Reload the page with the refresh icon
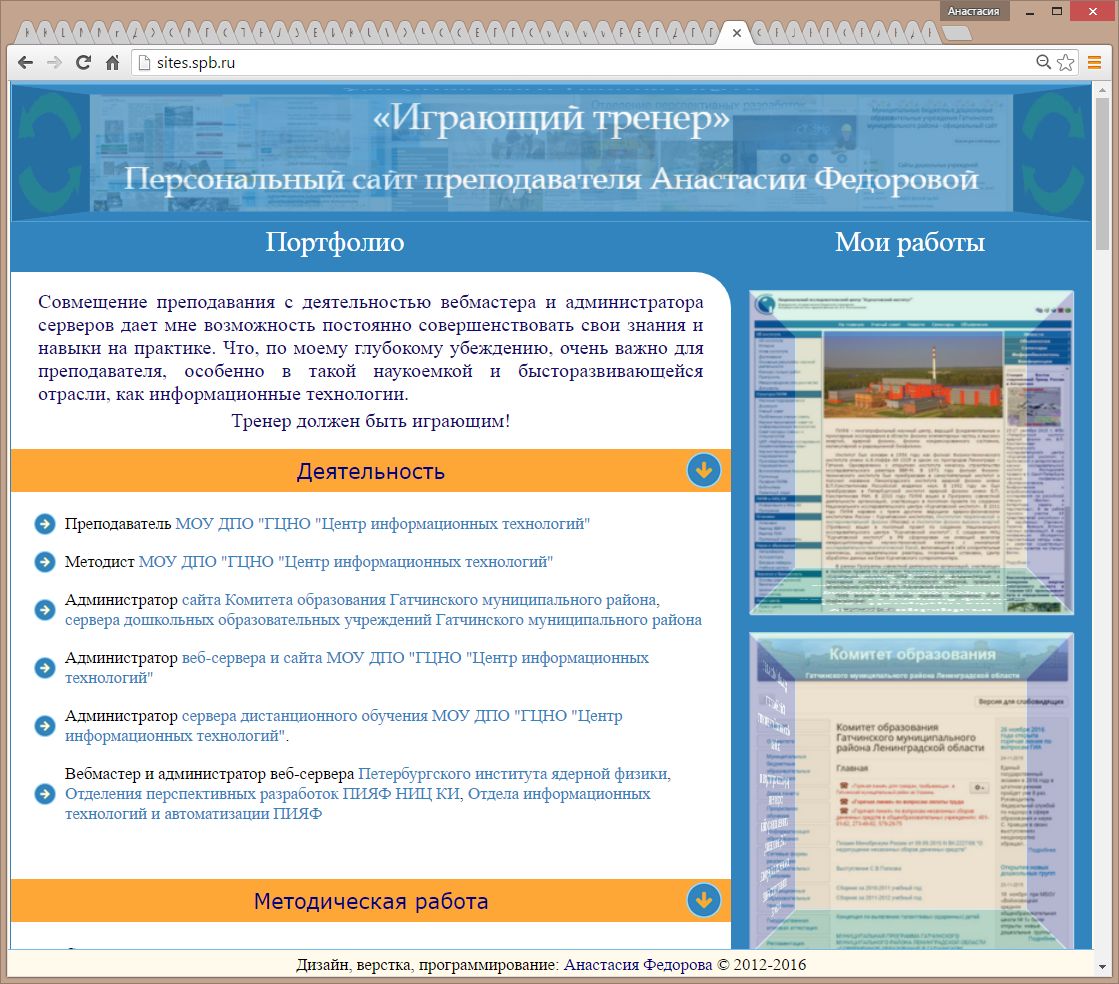 tap(83, 63)
